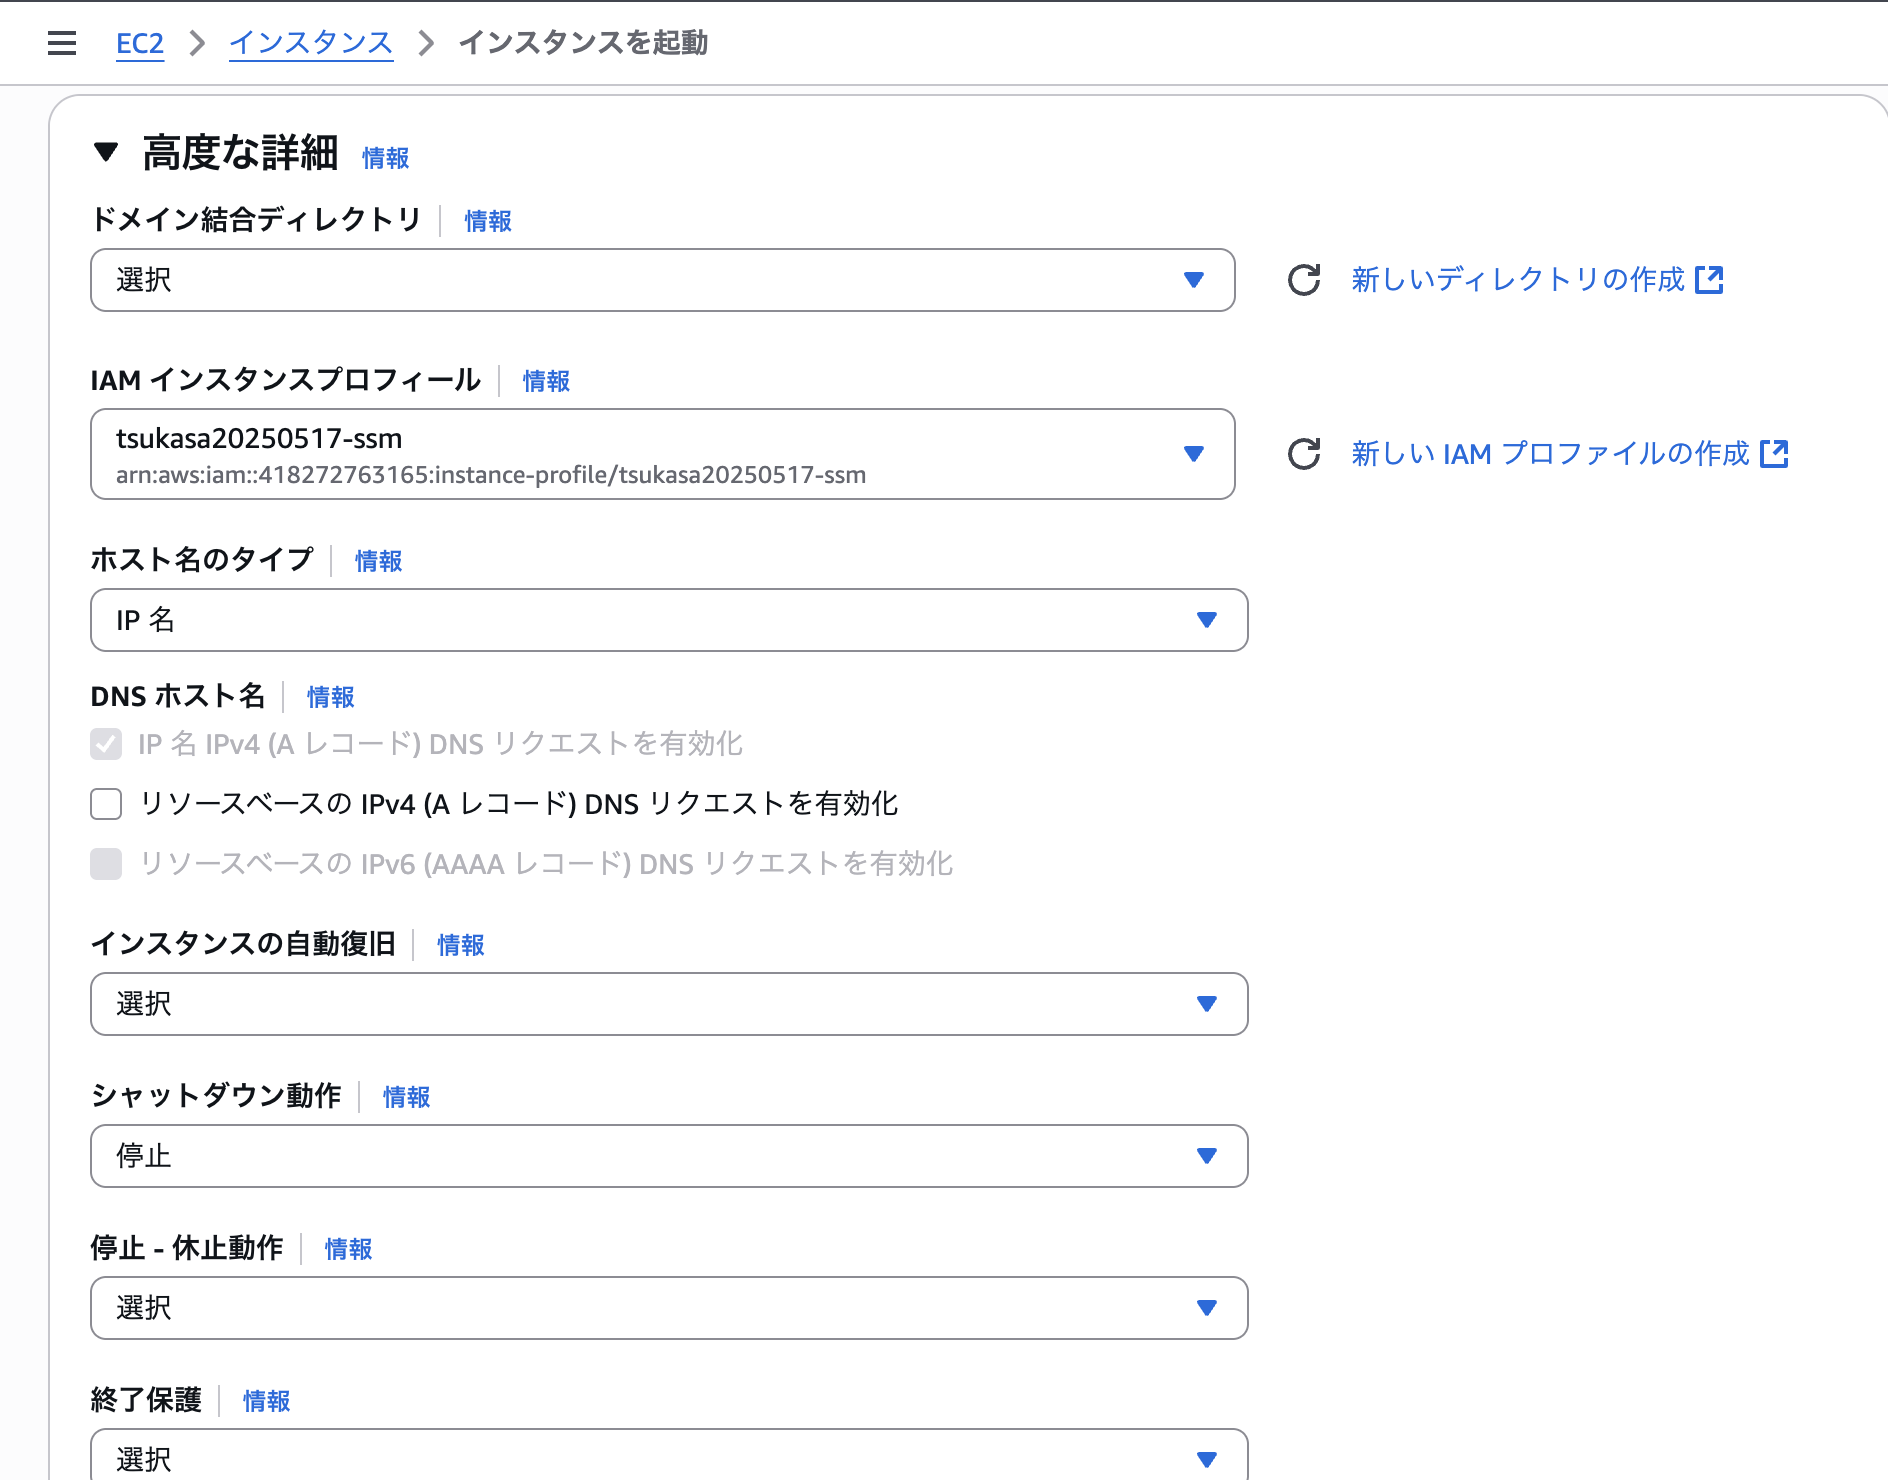Viewport: 1888px width, 1480px height.
Task: Open 新しい IAM プロファイルの作成 external link
Action: (1775, 454)
